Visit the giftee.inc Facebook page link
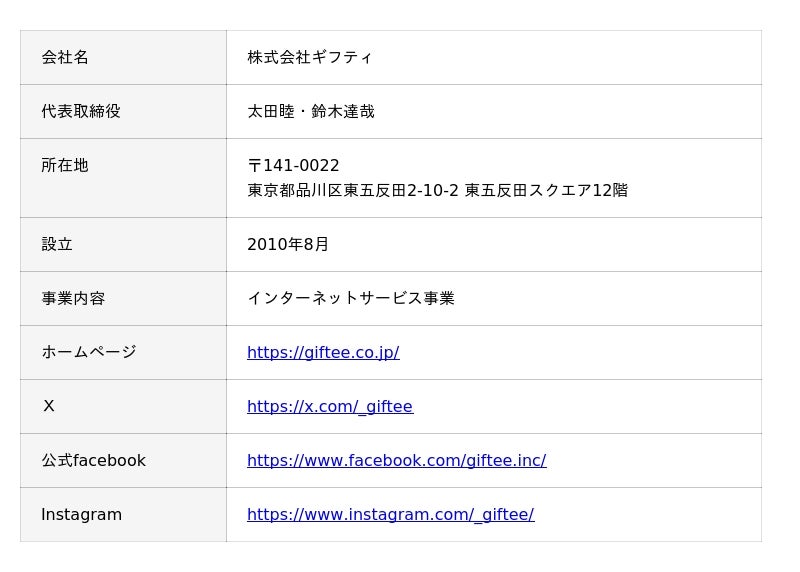Viewport: 800px width, 572px height. (396, 460)
